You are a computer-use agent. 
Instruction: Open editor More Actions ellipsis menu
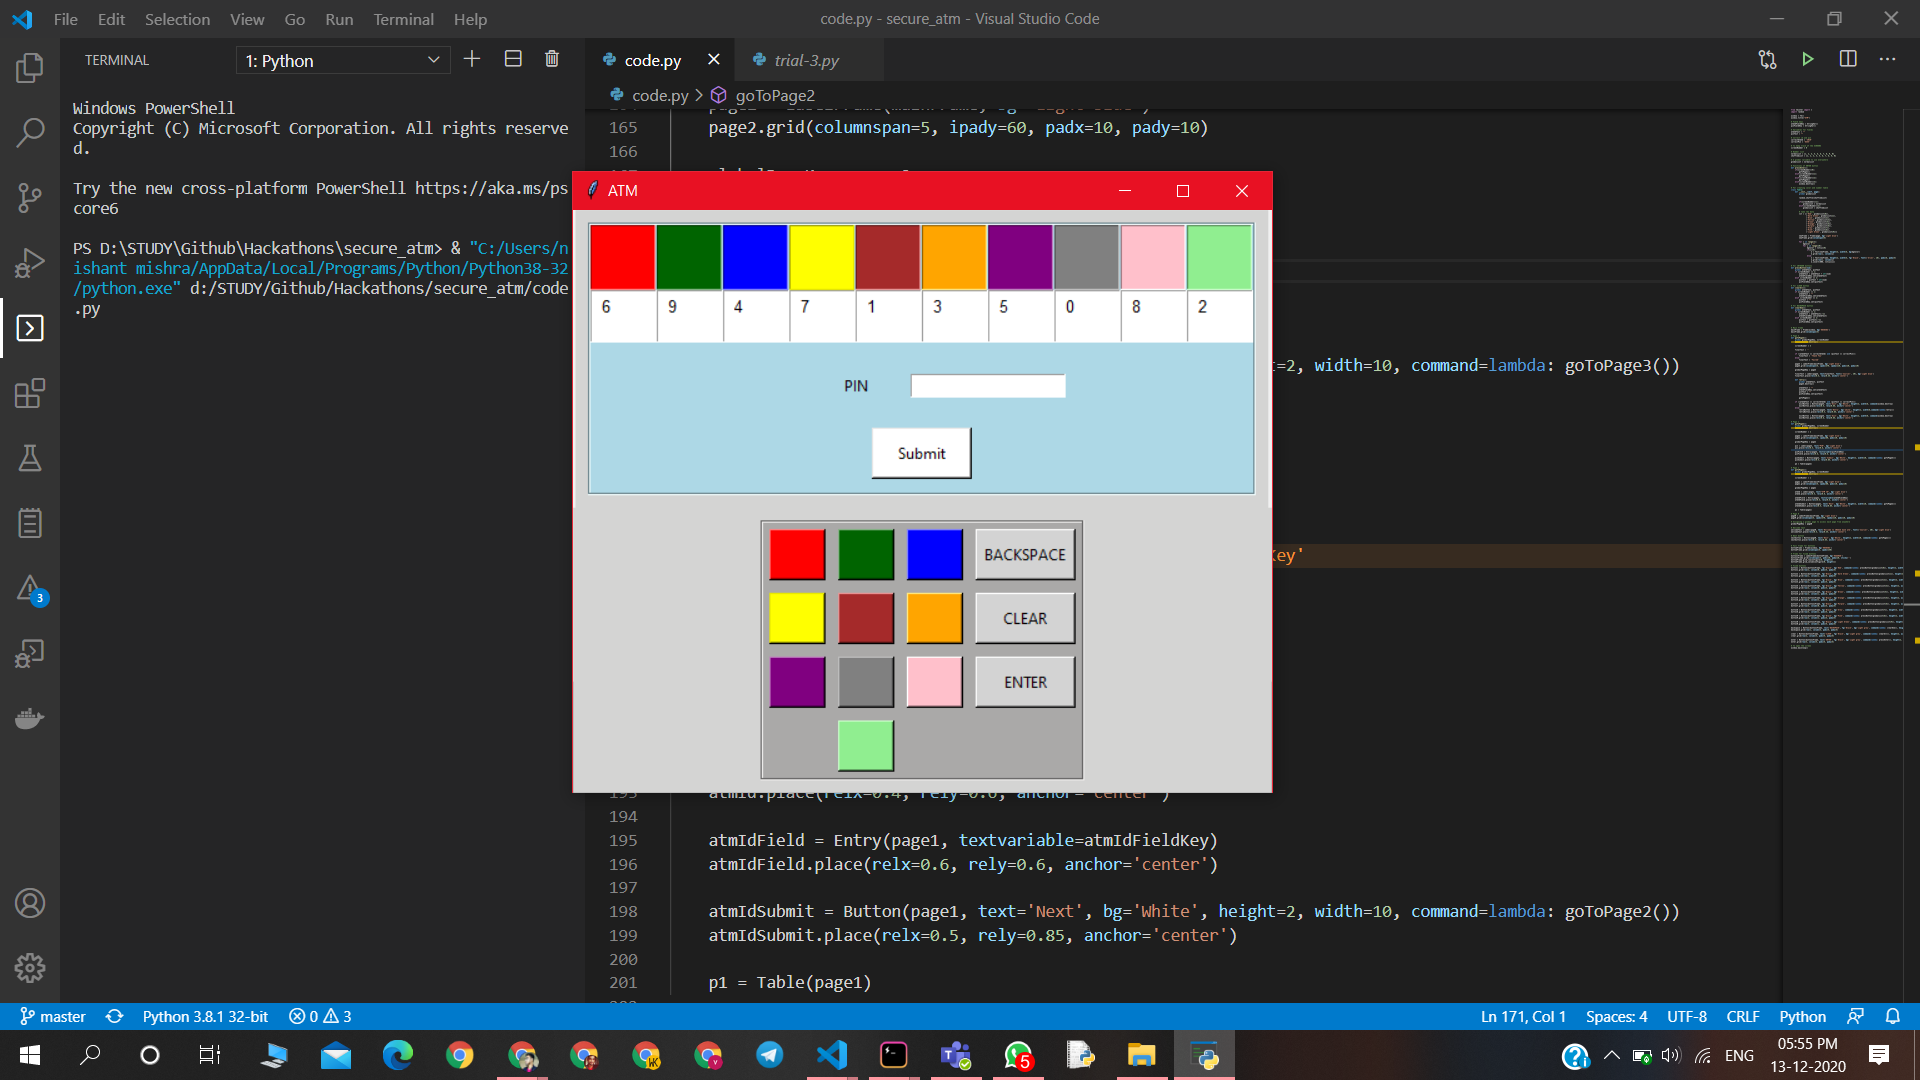(1888, 60)
